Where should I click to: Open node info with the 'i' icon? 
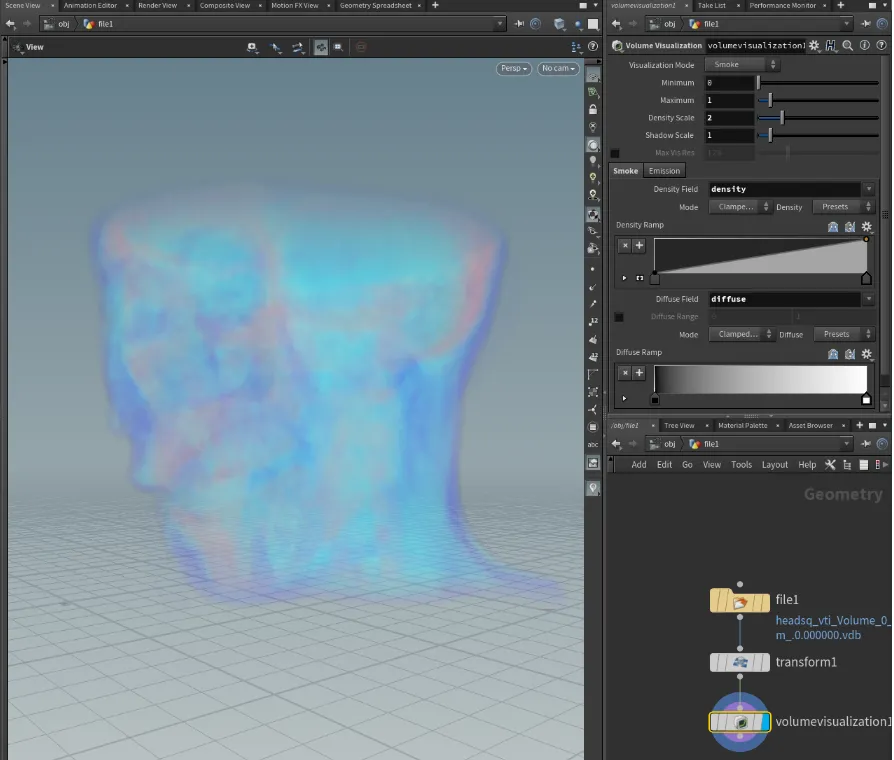[864, 46]
